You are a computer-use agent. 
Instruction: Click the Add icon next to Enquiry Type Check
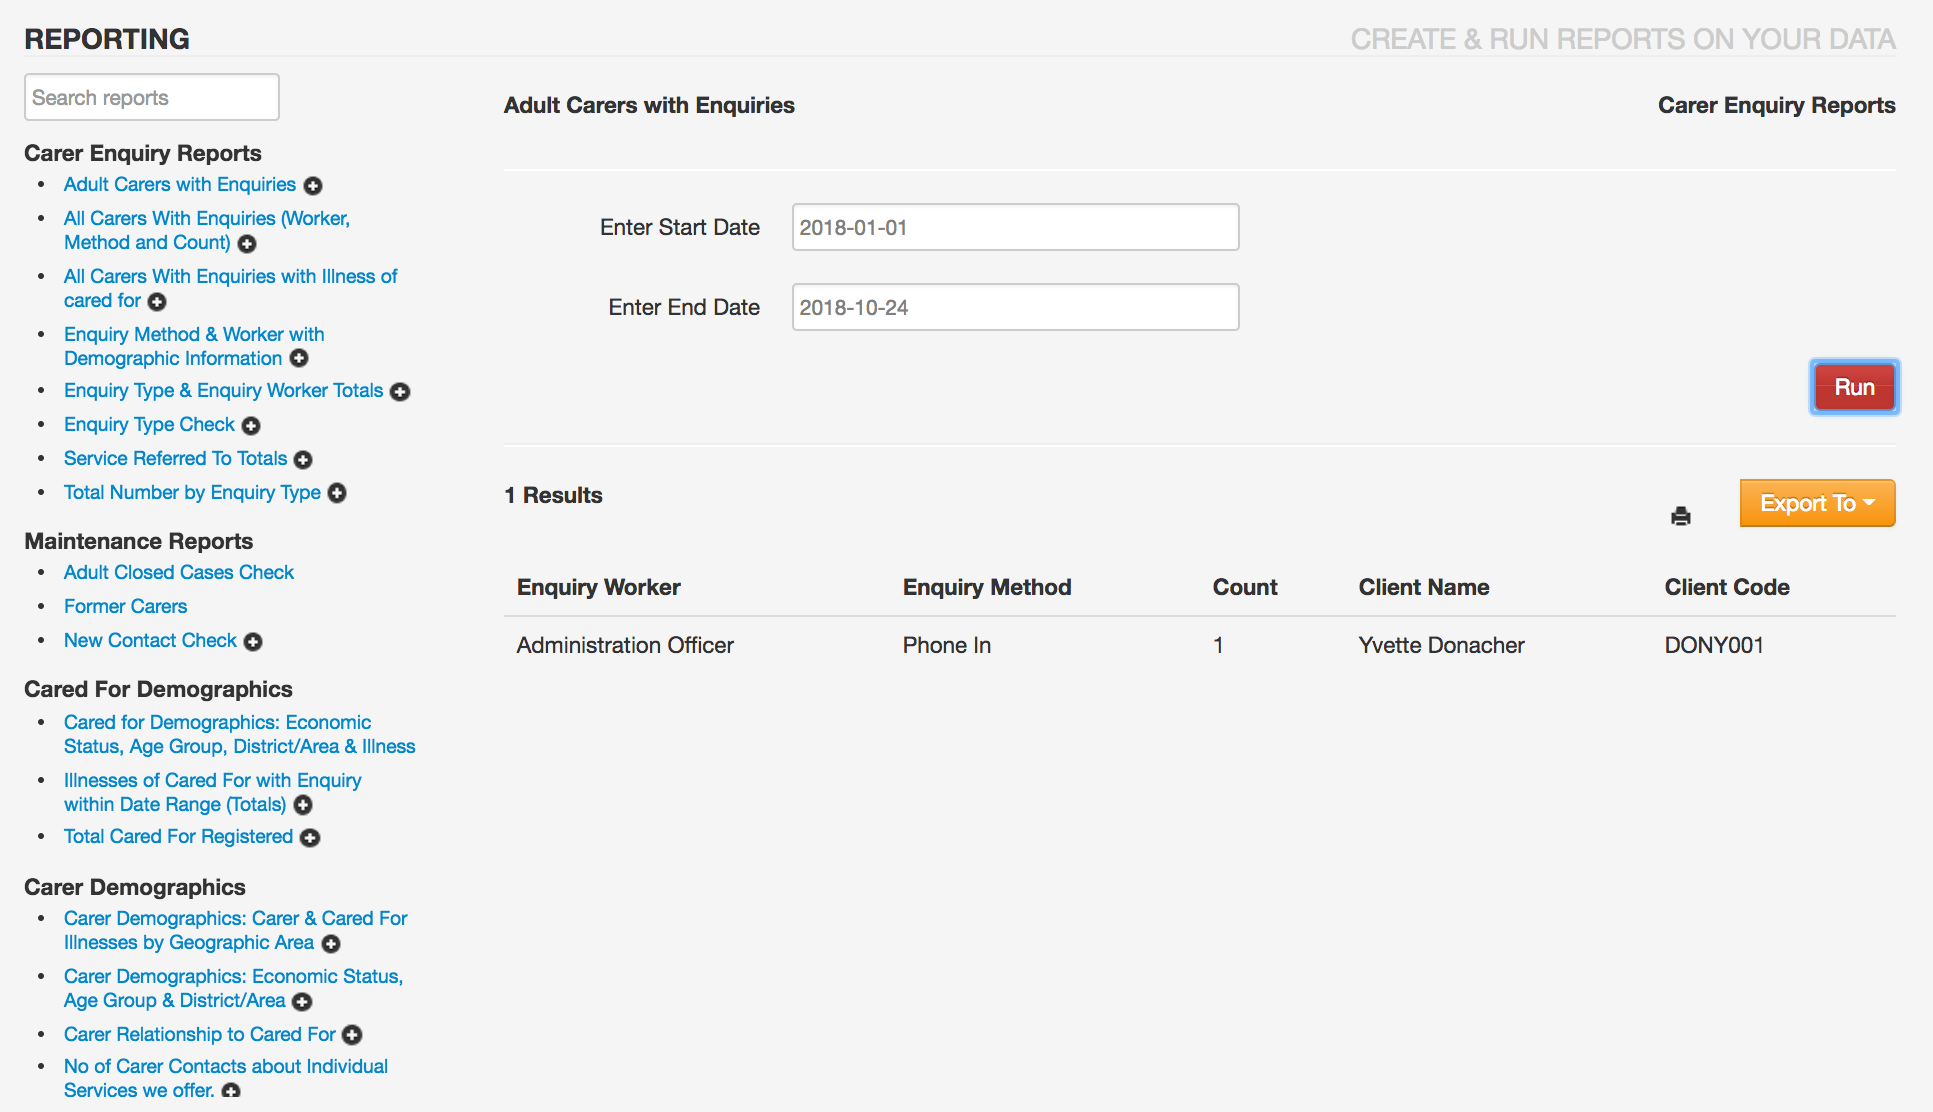pos(252,425)
